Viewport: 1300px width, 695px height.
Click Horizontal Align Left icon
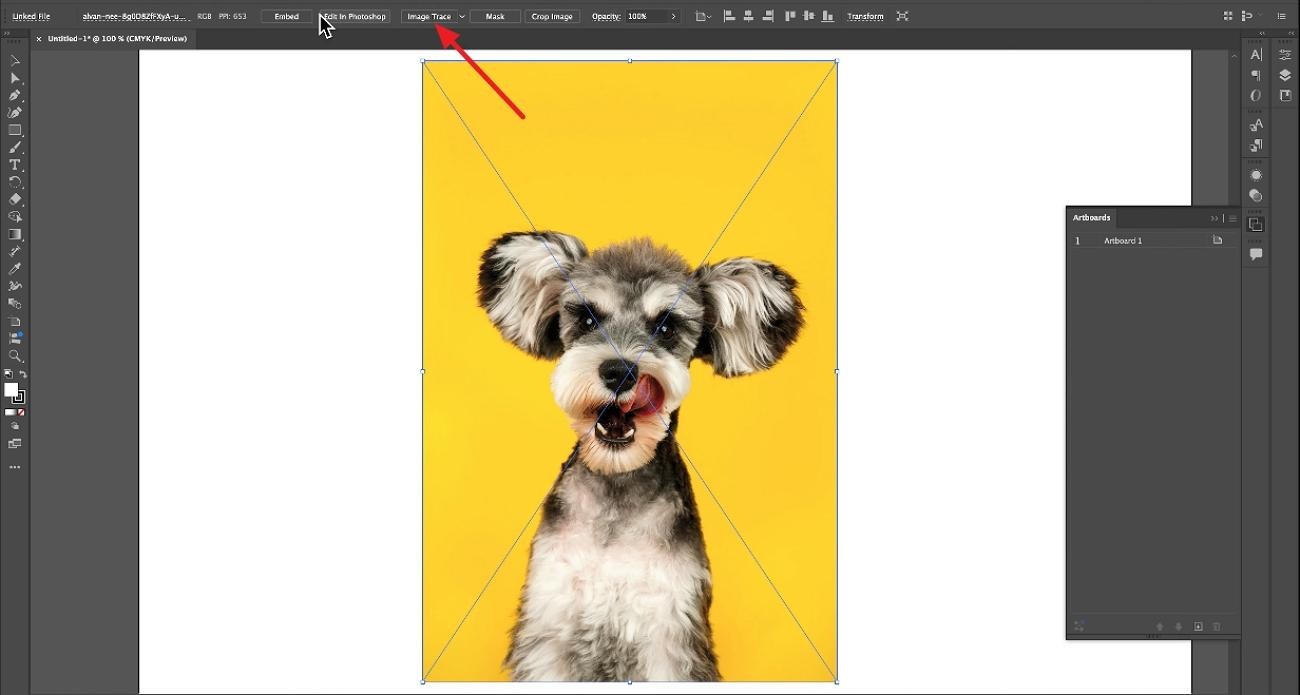728,16
